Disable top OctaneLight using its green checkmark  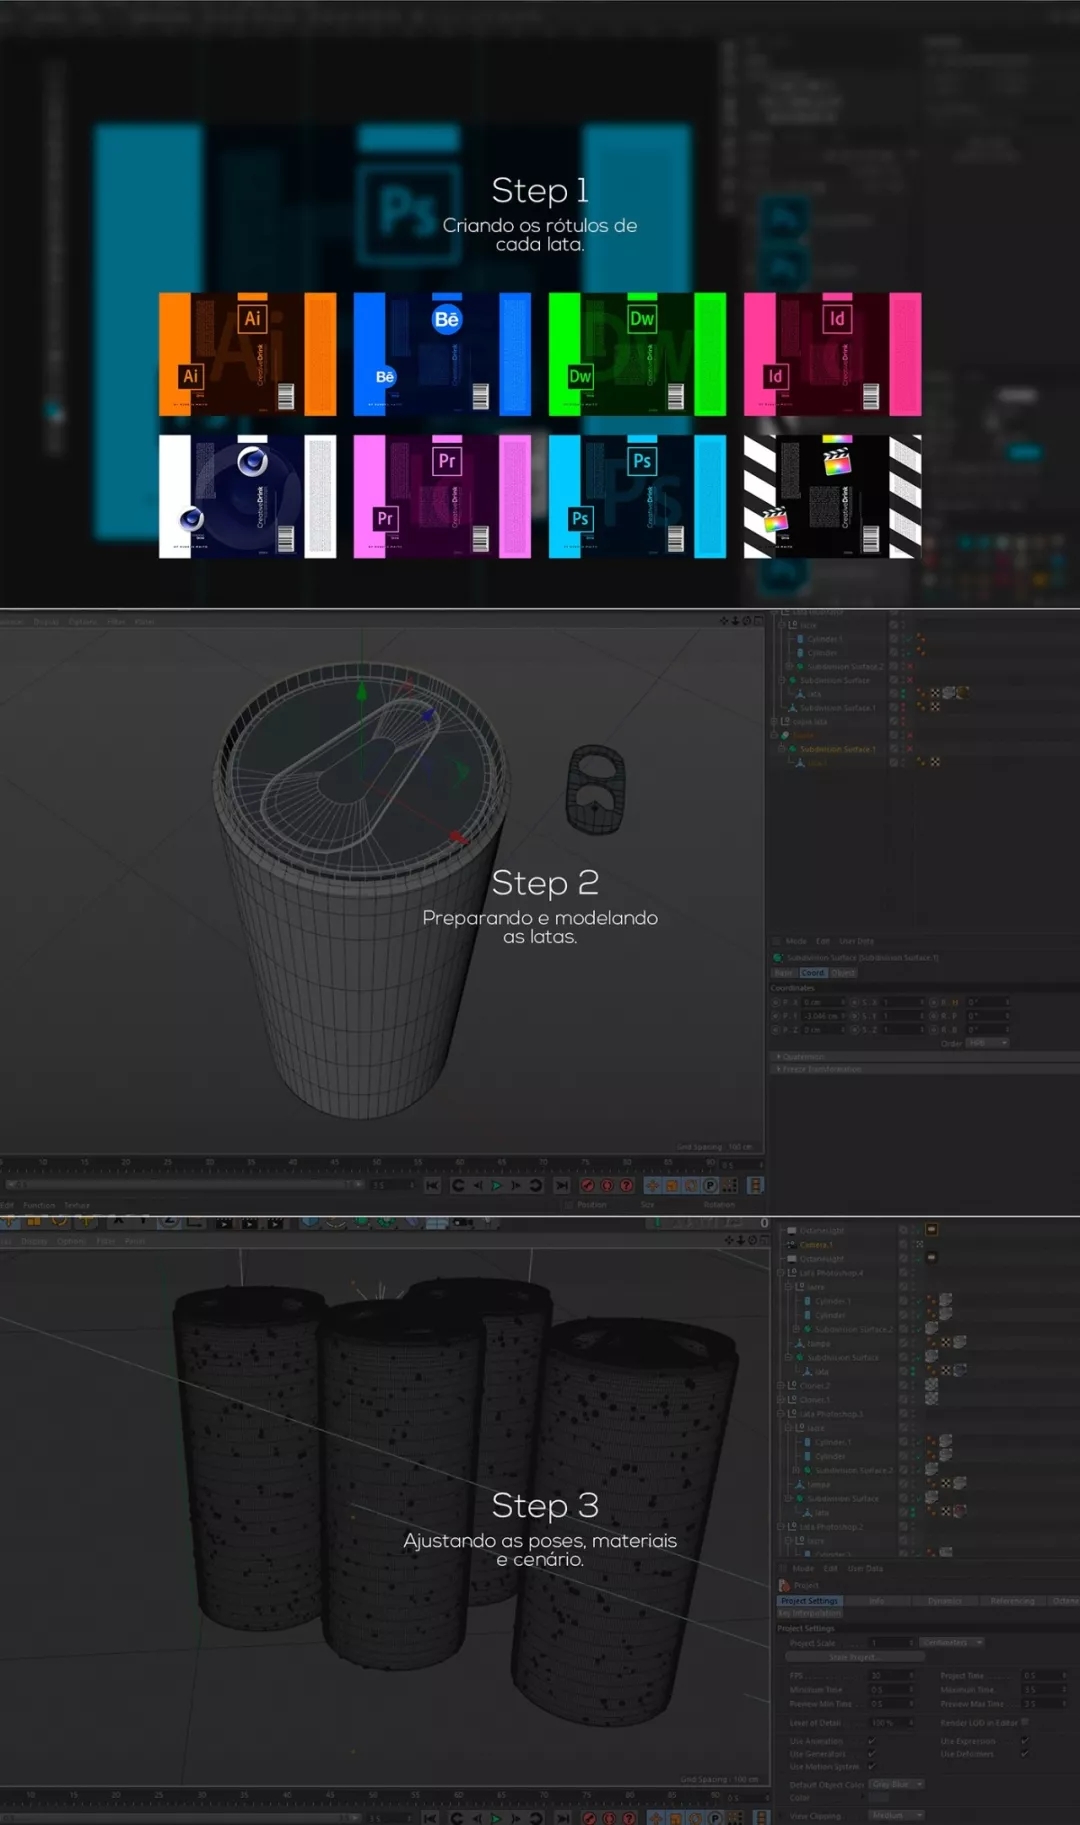[918, 1231]
